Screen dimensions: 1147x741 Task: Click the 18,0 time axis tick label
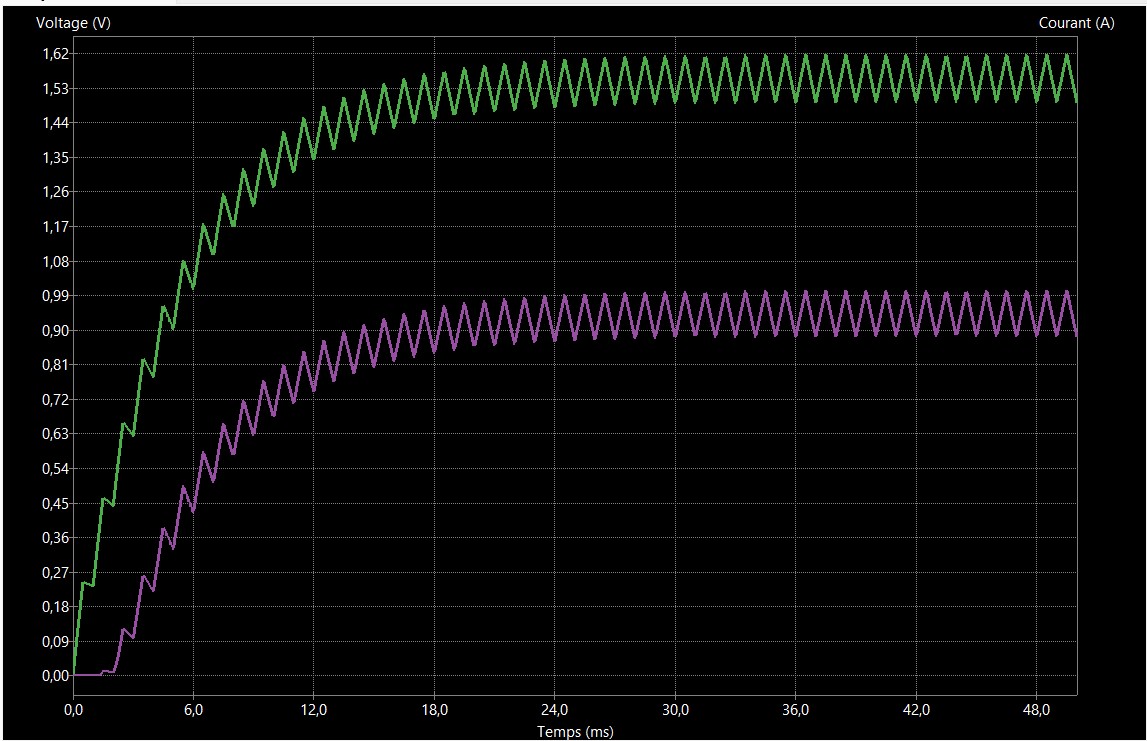[x=435, y=710]
